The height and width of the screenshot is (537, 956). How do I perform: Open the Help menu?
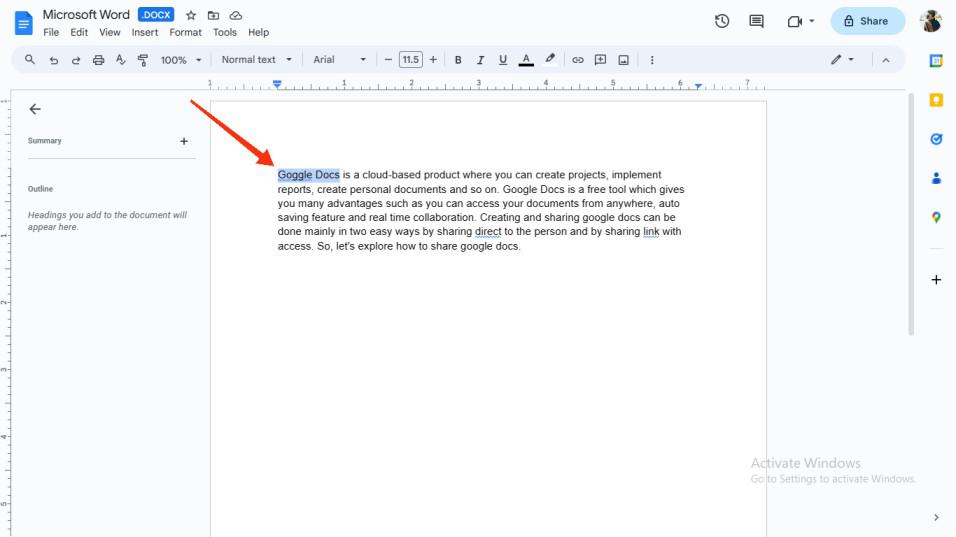259,32
